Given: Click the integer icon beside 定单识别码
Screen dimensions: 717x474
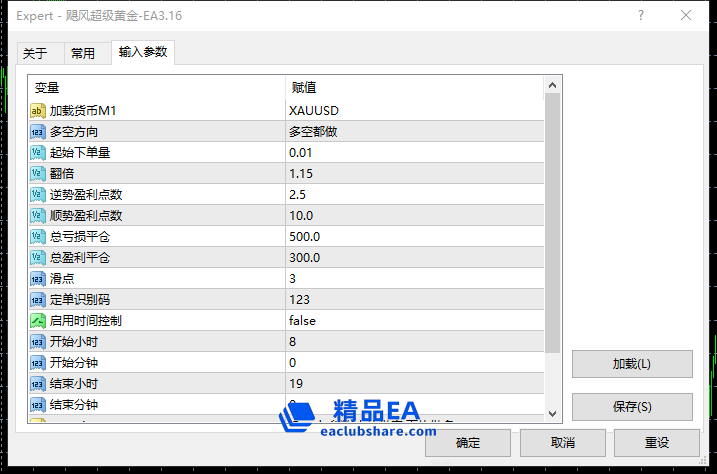Looking at the screenshot, I should point(37,300).
